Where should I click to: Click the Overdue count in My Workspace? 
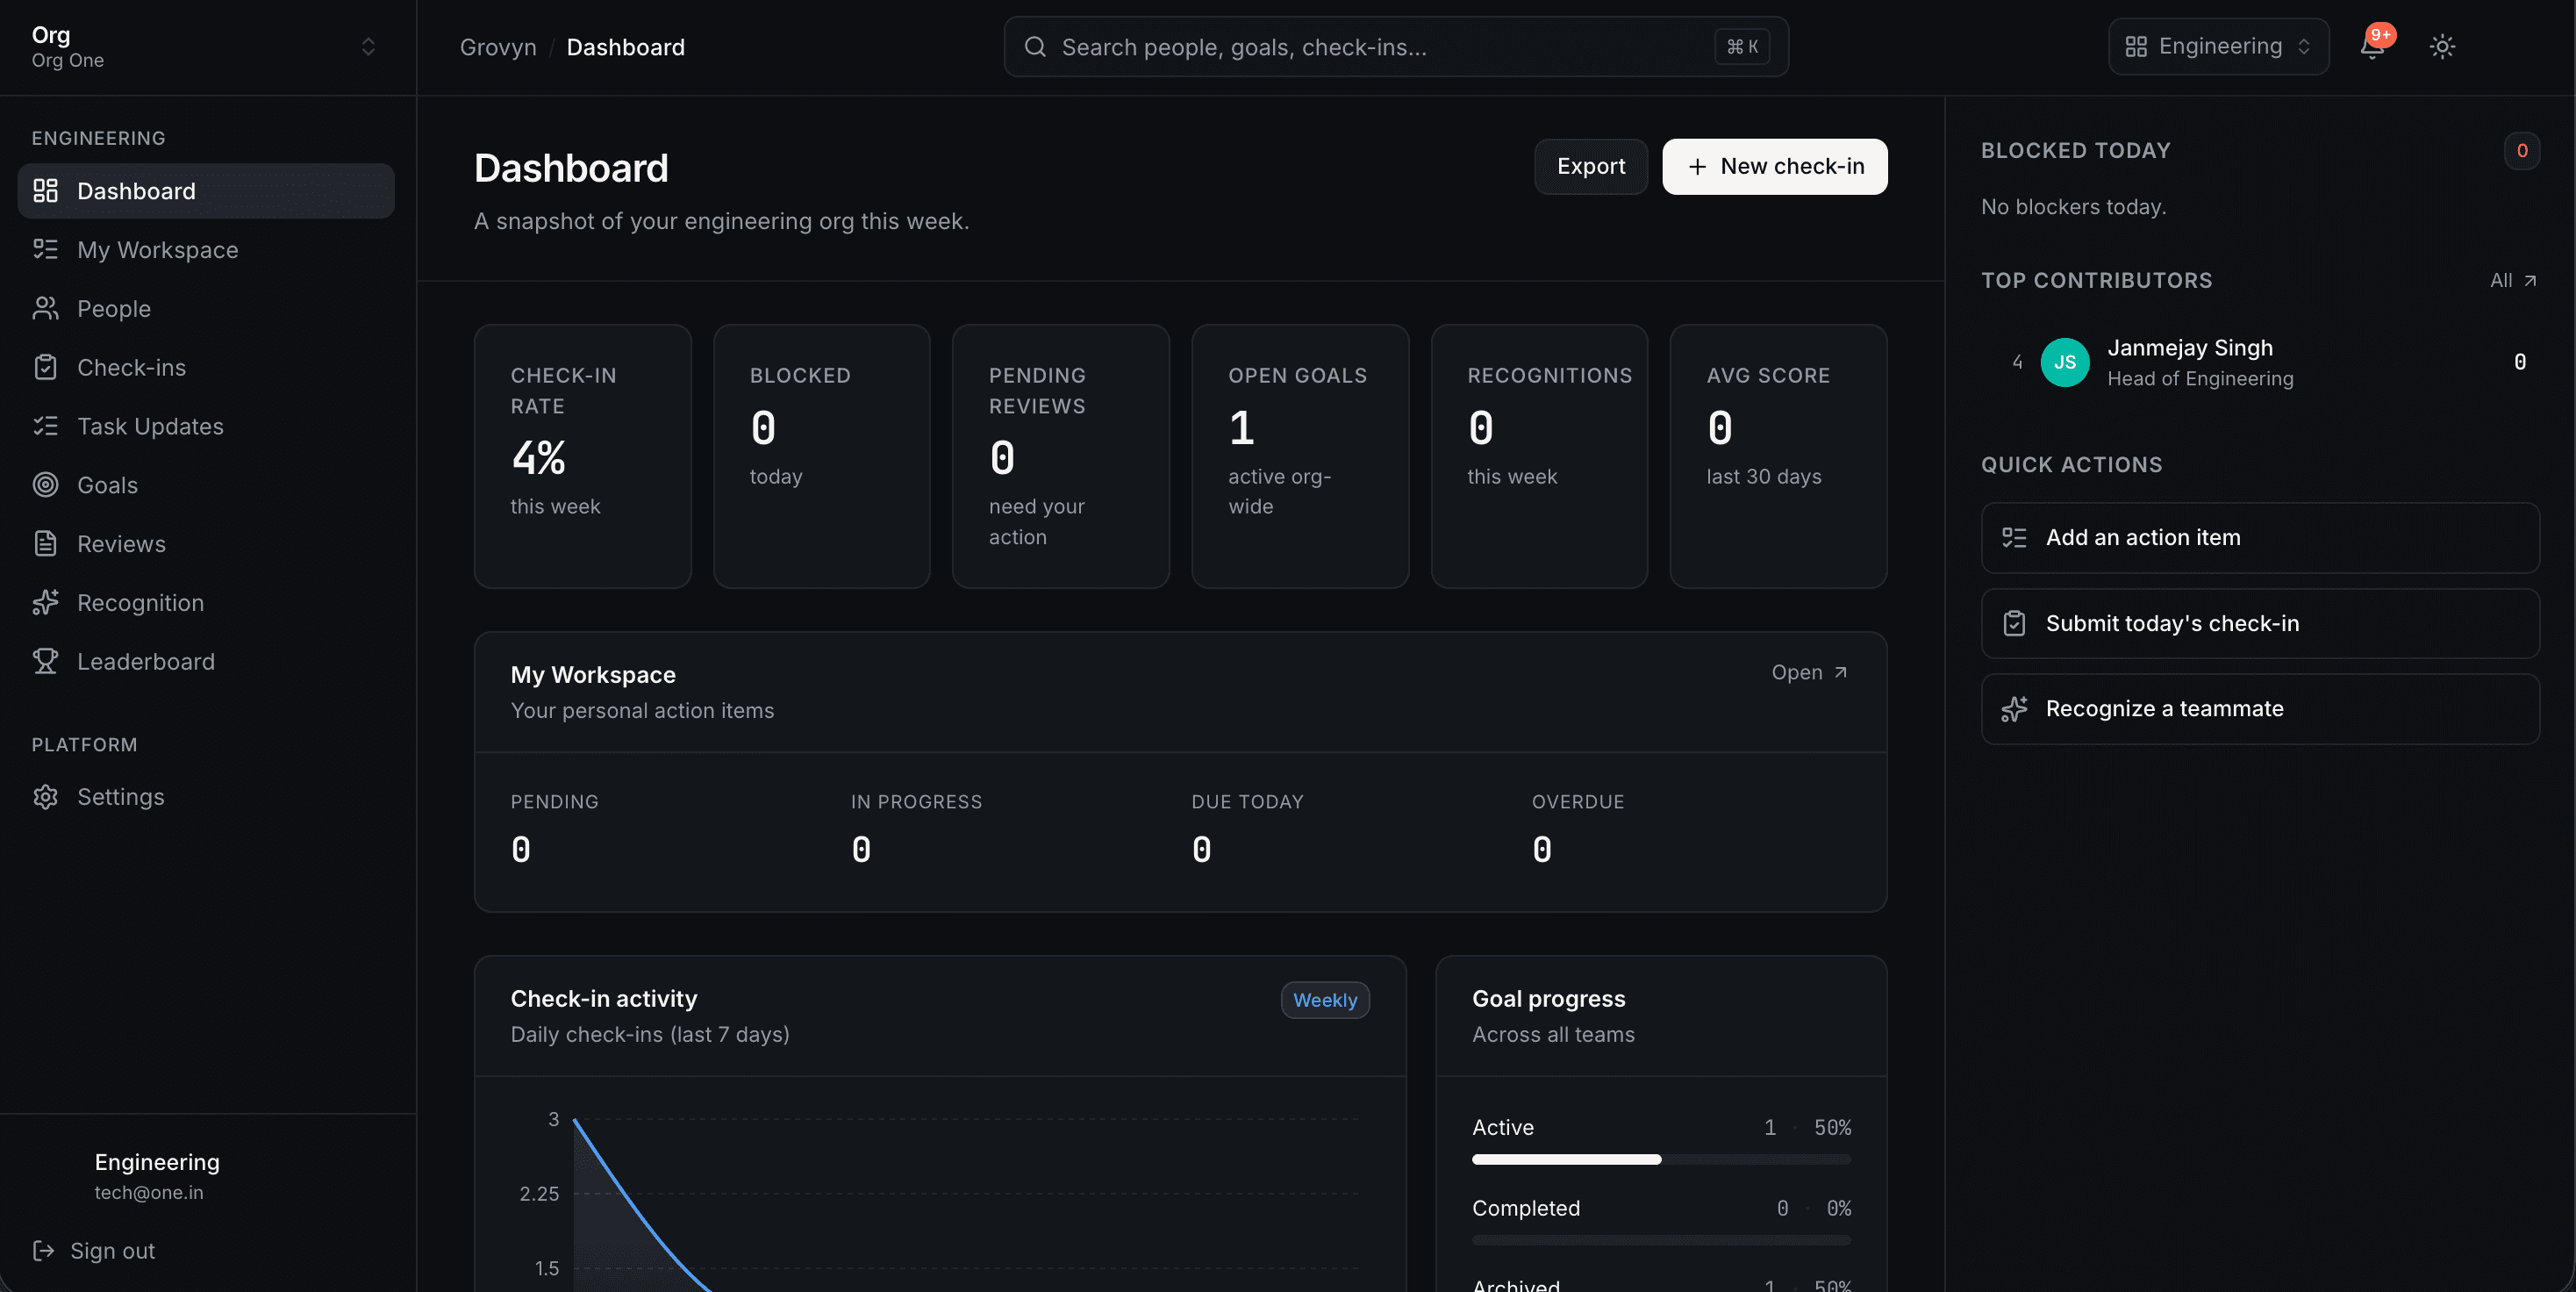(1542, 850)
